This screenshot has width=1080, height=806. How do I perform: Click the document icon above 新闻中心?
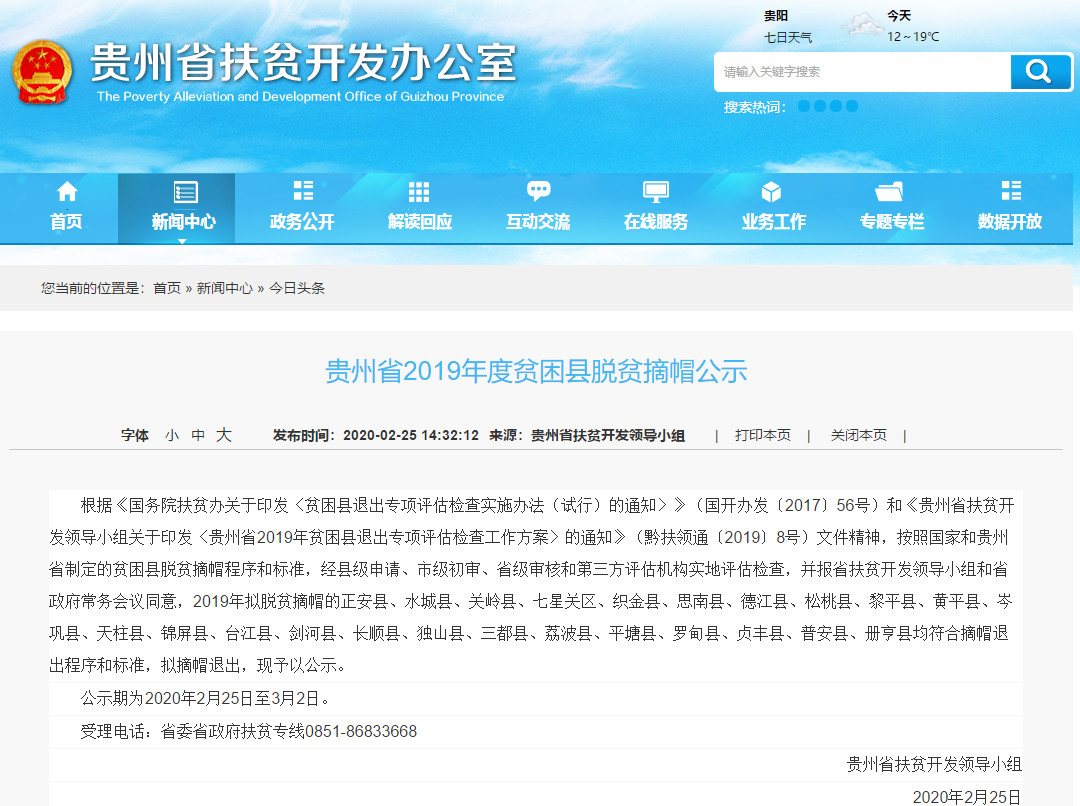(184, 190)
